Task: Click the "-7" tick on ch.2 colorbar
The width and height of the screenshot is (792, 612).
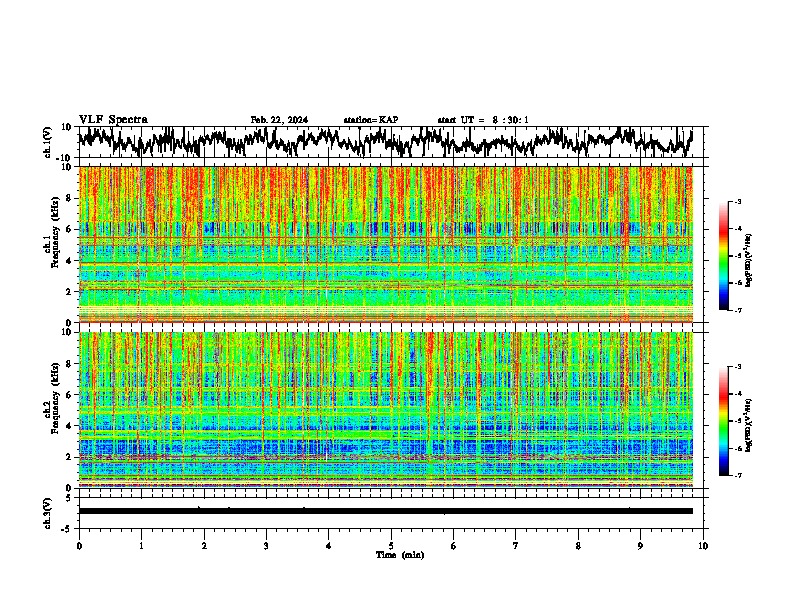Action: click(x=737, y=475)
